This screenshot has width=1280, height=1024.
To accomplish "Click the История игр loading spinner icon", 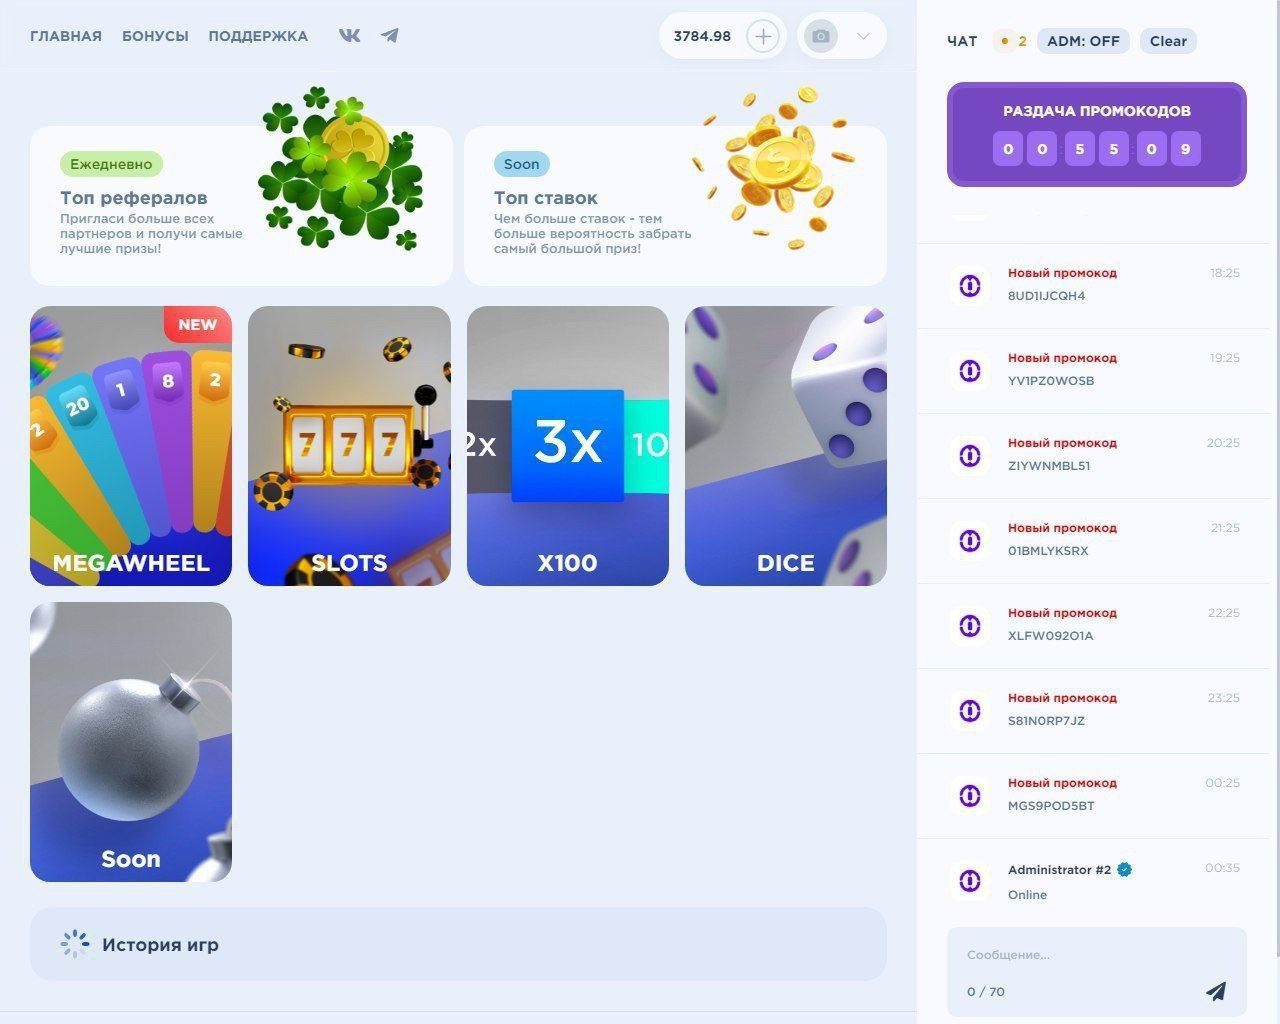I will pos(75,944).
